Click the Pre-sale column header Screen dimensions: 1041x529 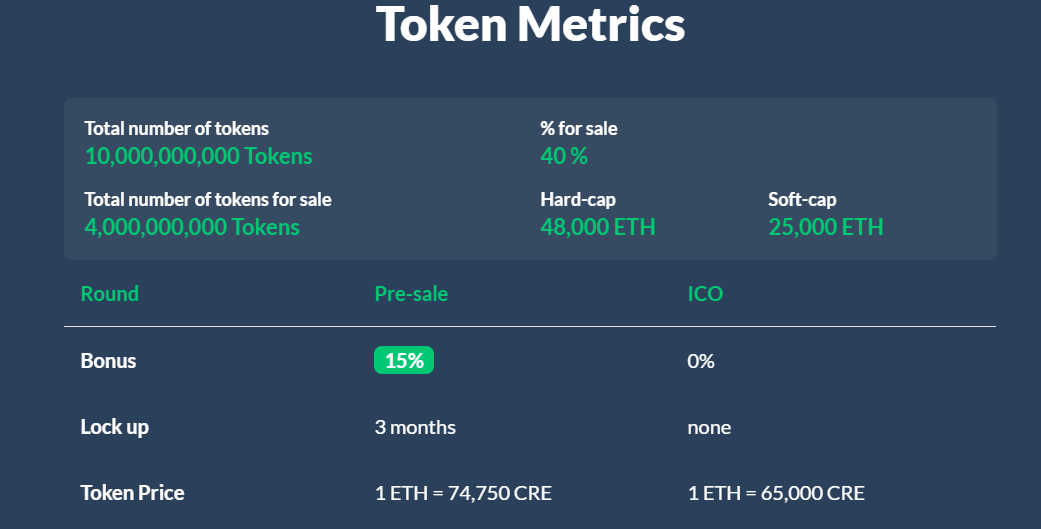click(x=411, y=293)
